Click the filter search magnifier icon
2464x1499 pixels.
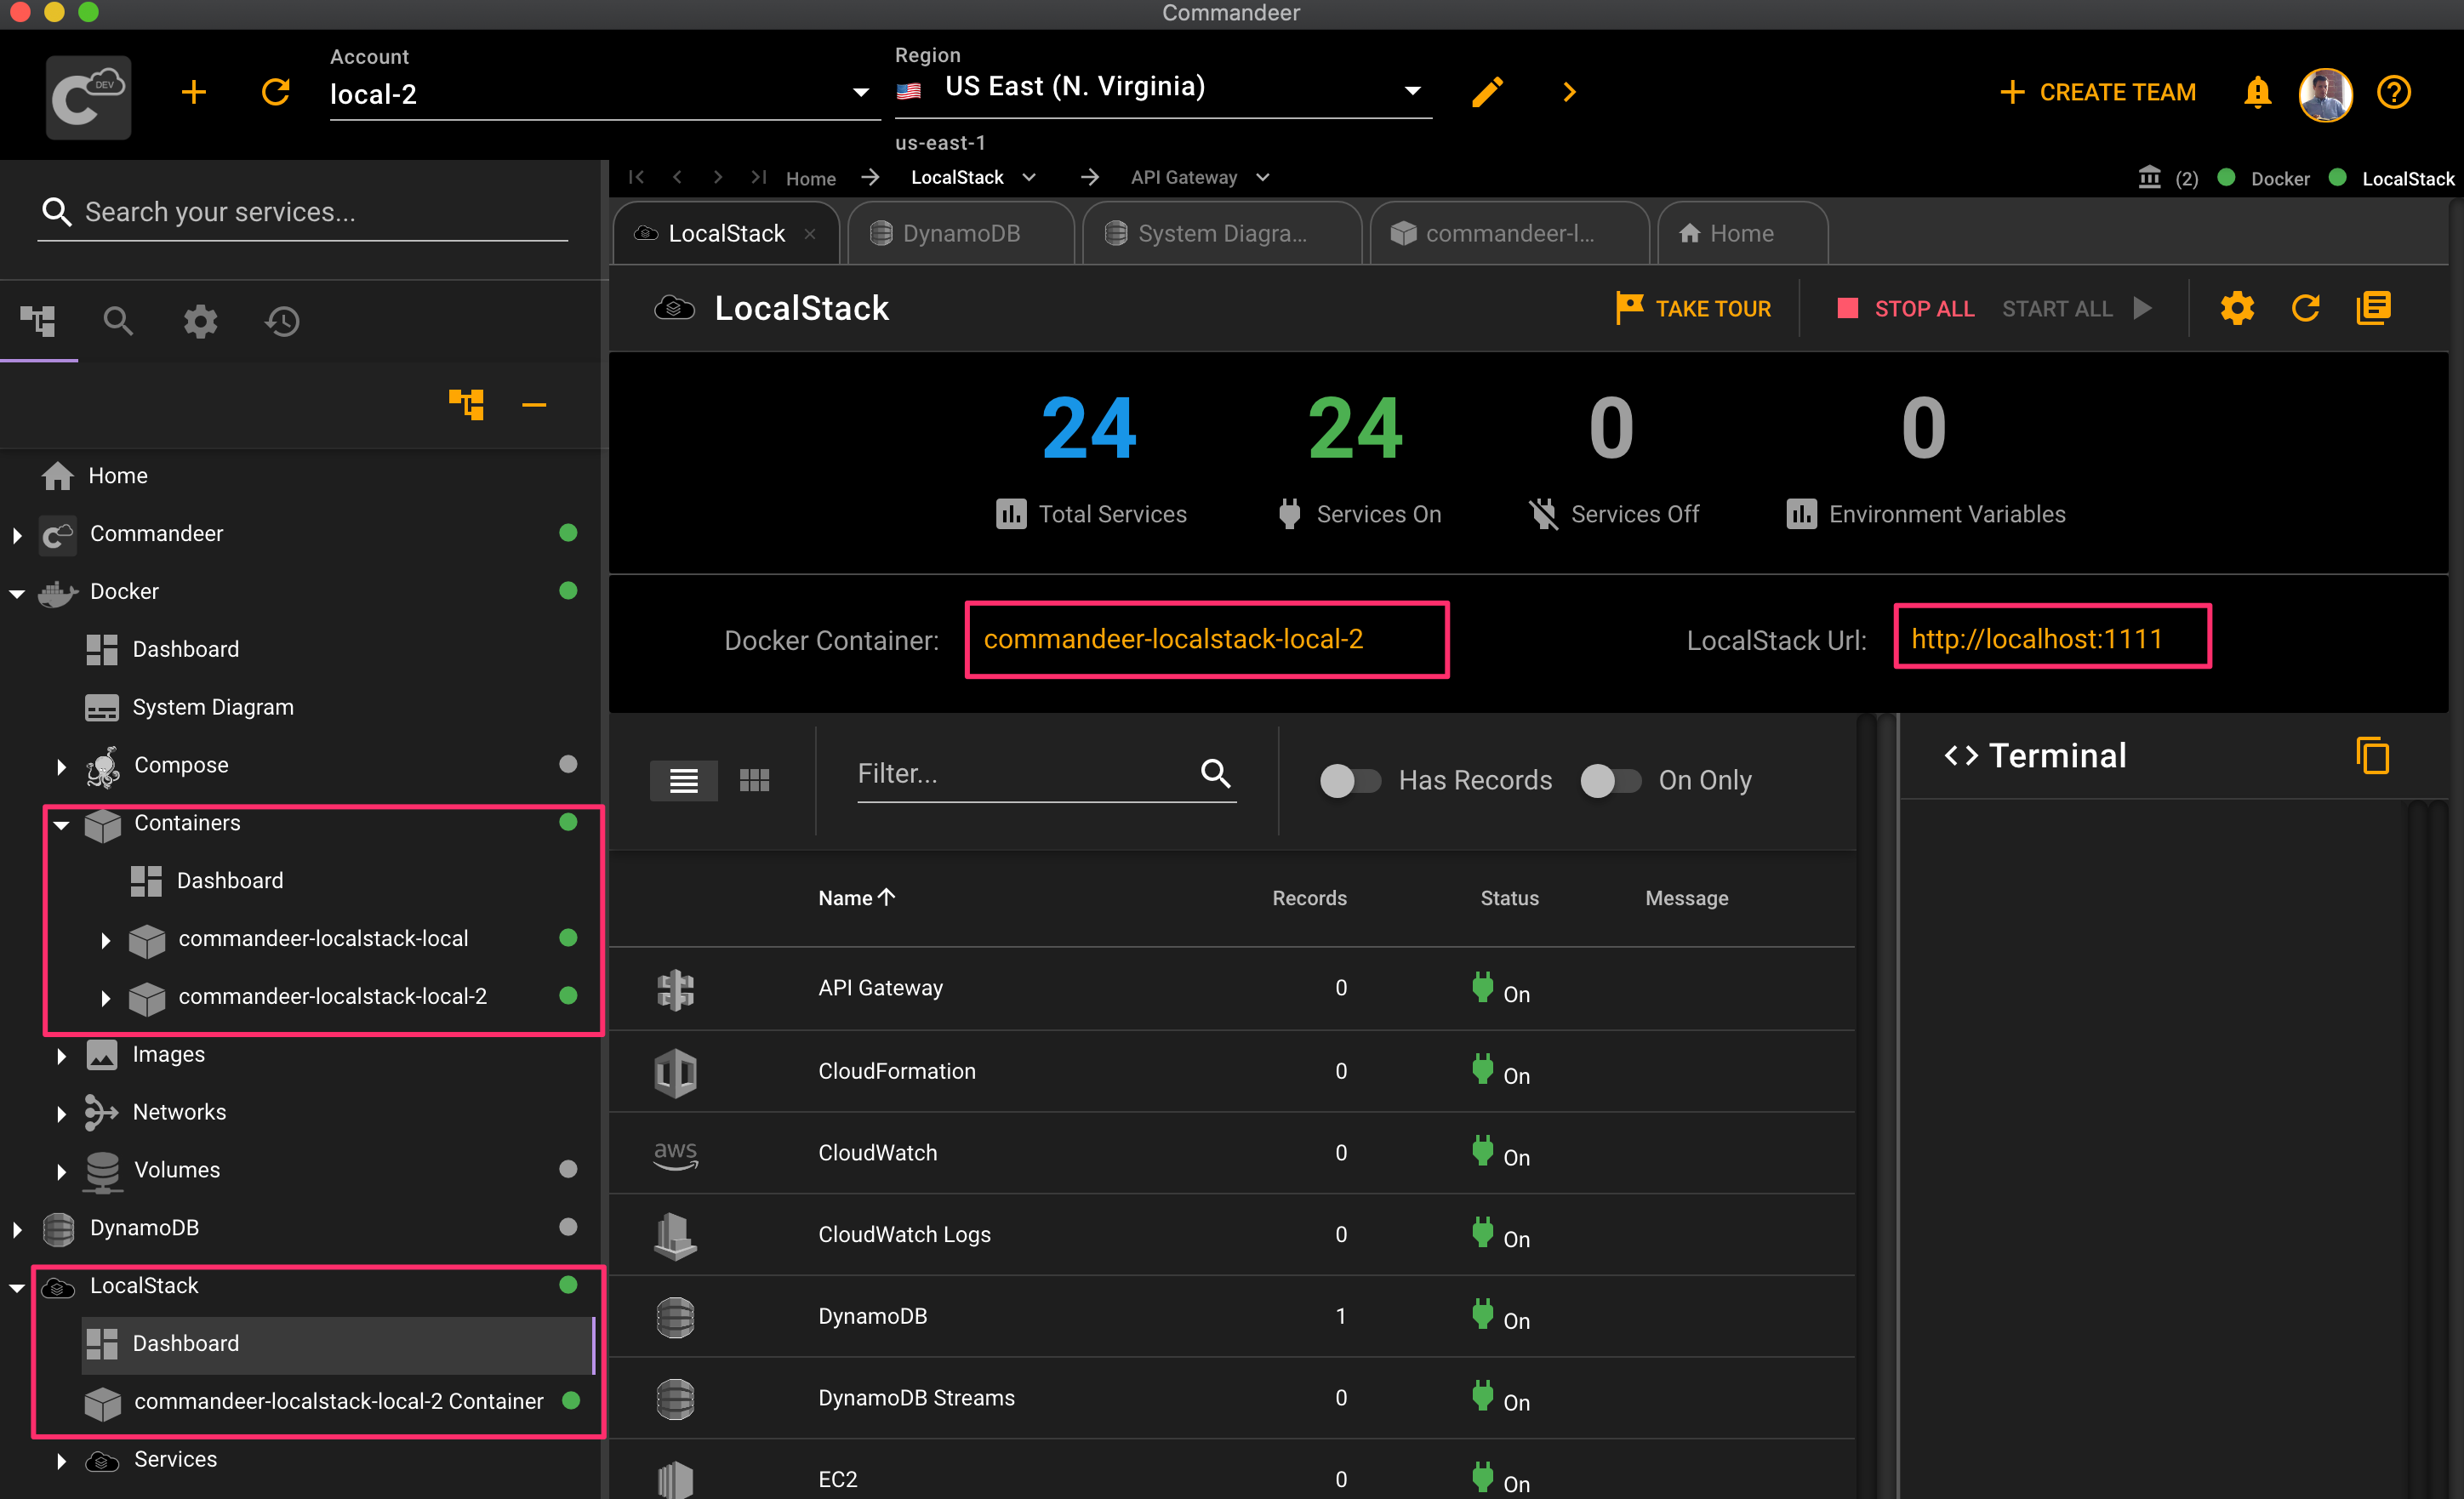pyautogui.click(x=1215, y=773)
